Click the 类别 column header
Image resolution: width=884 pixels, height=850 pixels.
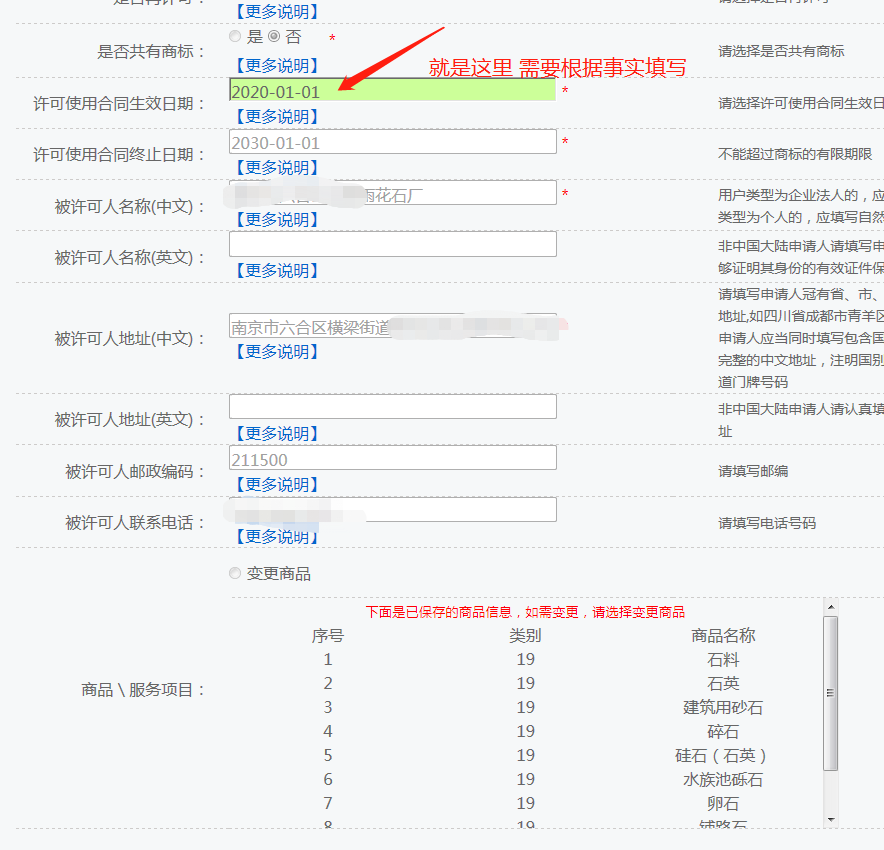525,636
